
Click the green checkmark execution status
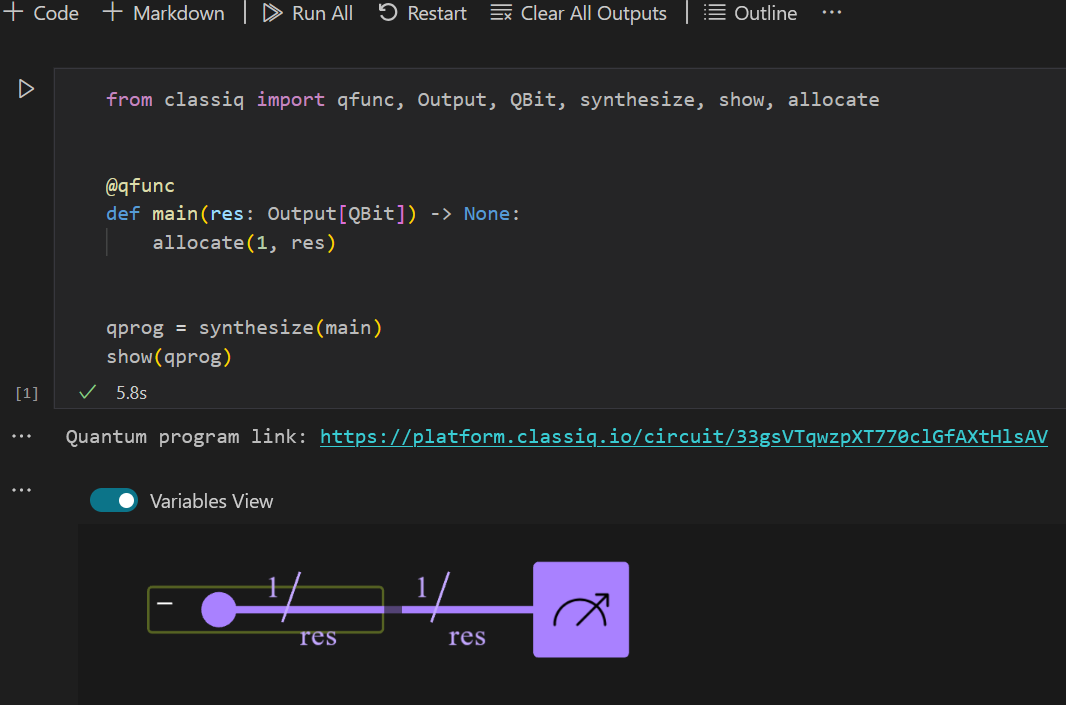(87, 392)
